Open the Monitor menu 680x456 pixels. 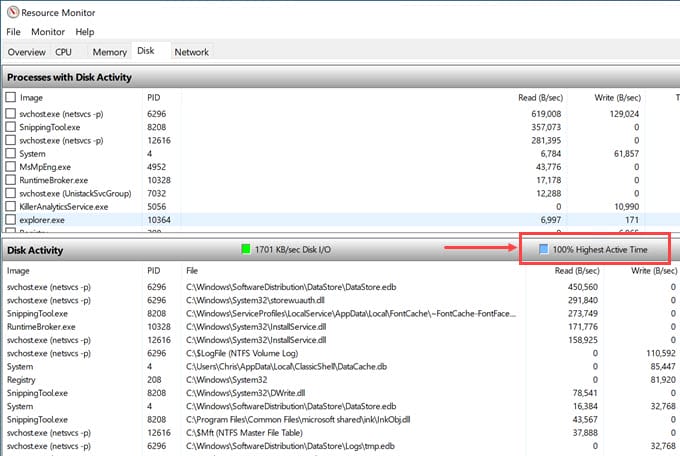point(48,32)
